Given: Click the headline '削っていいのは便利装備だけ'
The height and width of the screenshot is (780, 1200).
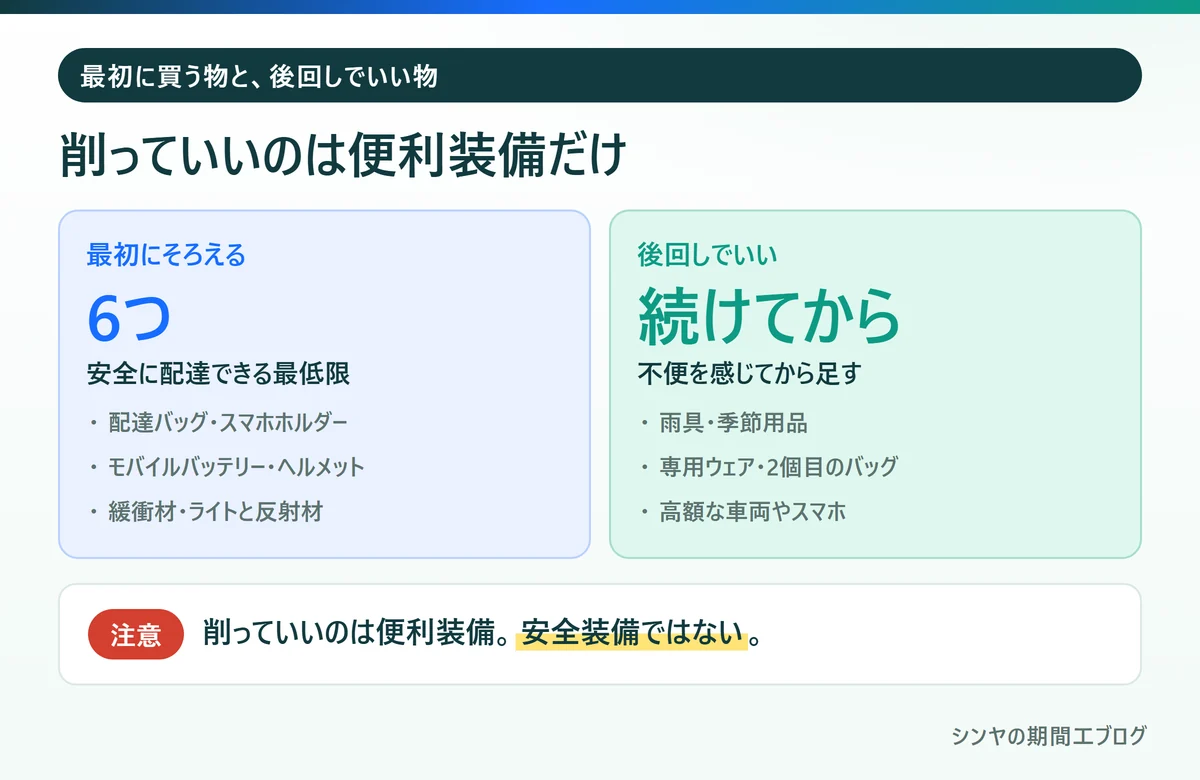Looking at the screenshot, I should 344,156.
